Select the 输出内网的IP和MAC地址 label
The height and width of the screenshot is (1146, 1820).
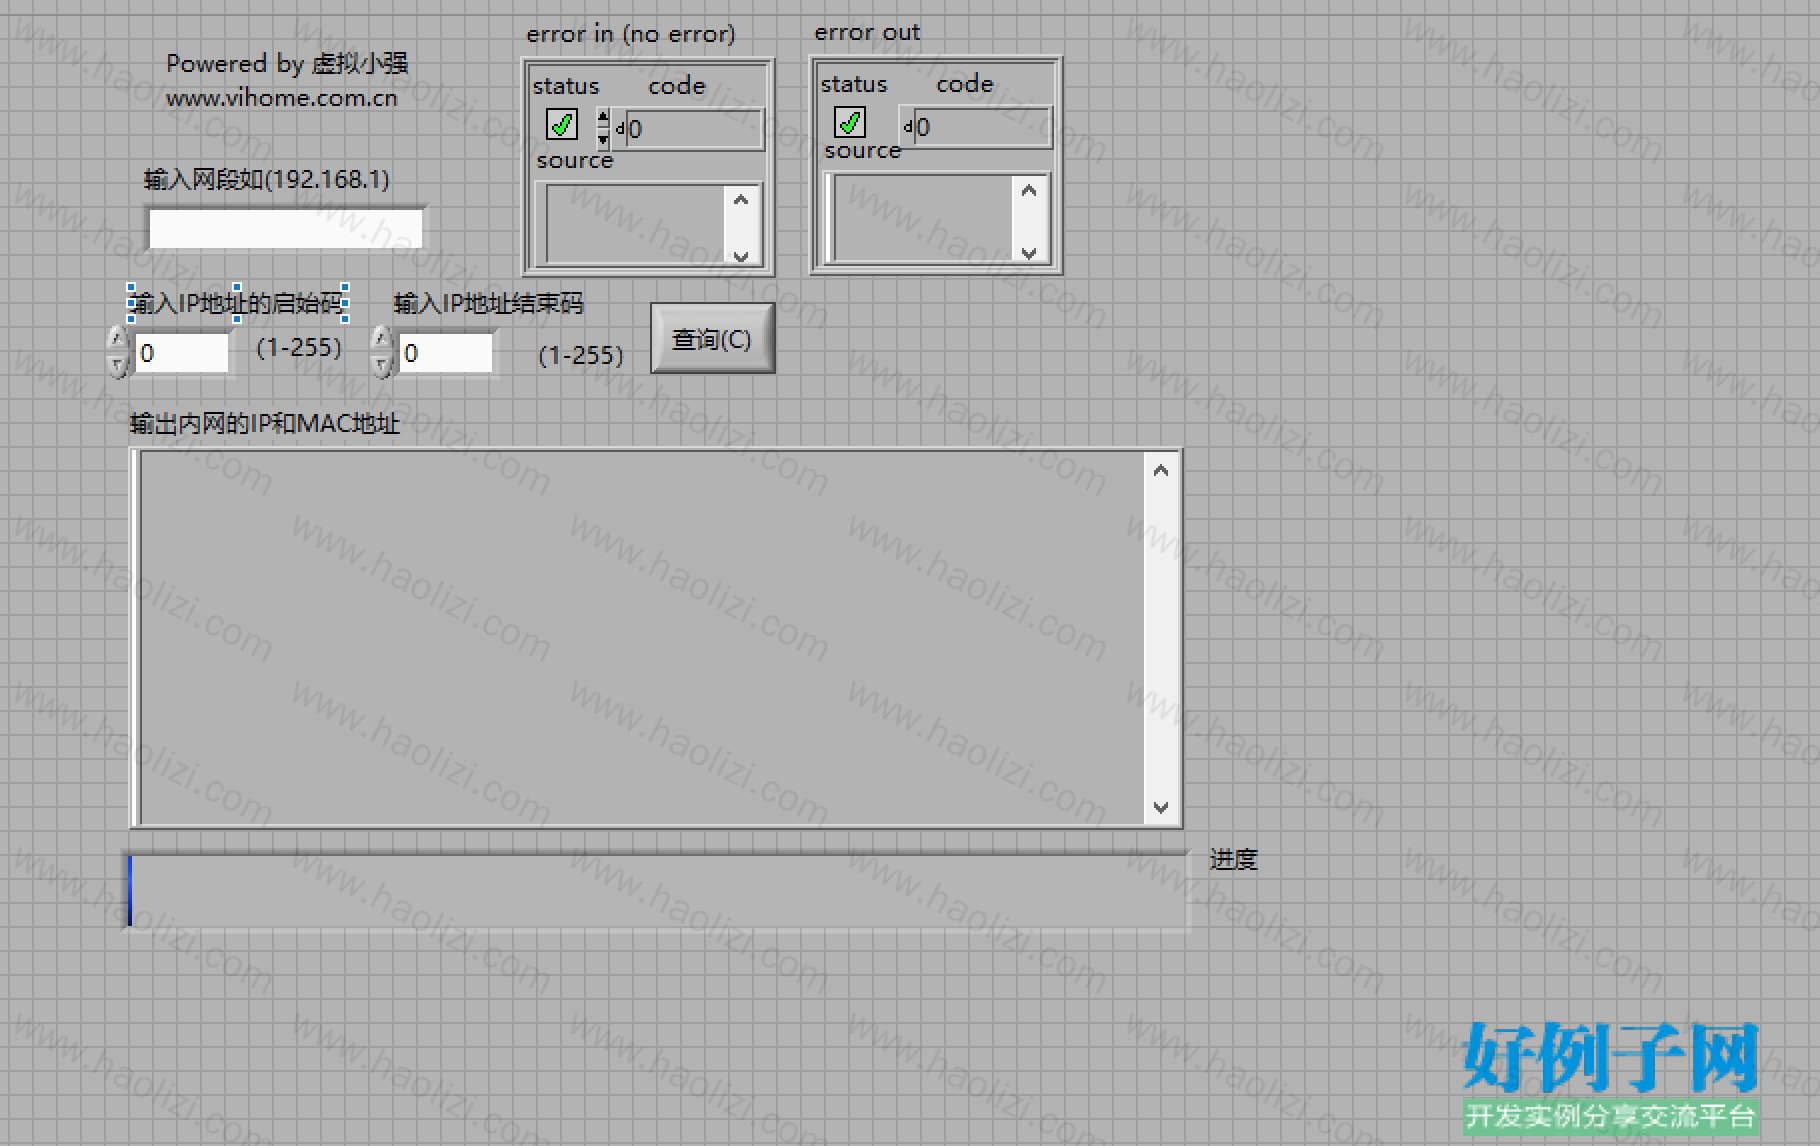(265, 424)
